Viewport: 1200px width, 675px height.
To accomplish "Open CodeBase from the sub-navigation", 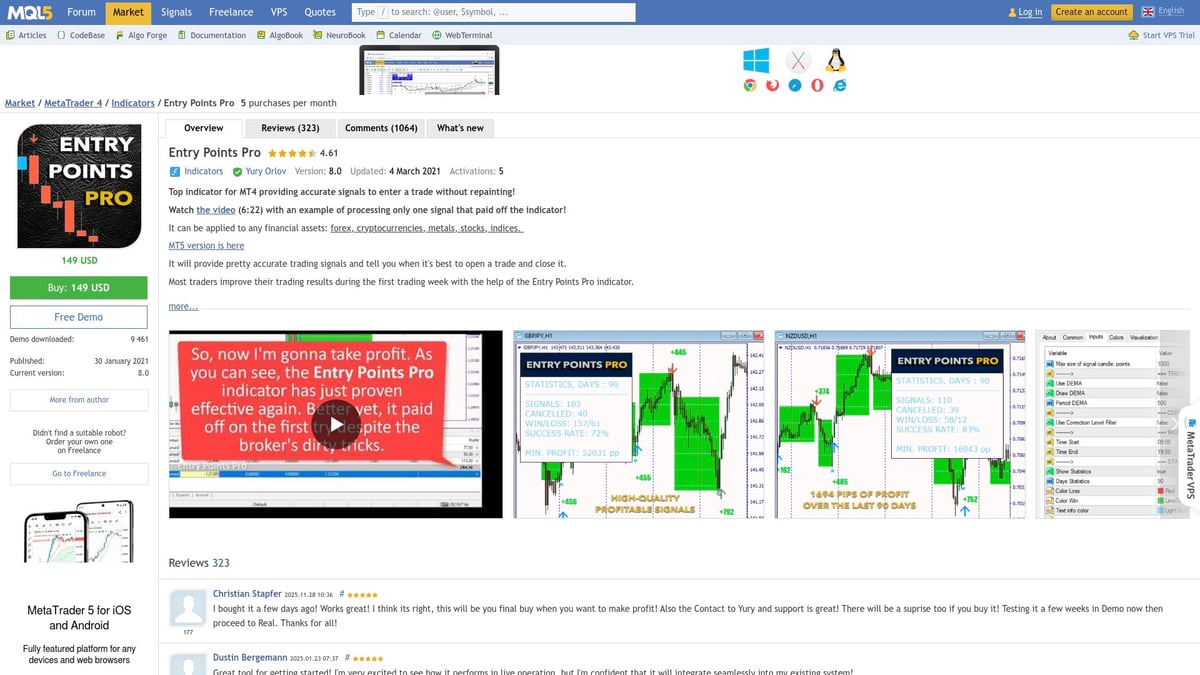I will click(83, 35).
